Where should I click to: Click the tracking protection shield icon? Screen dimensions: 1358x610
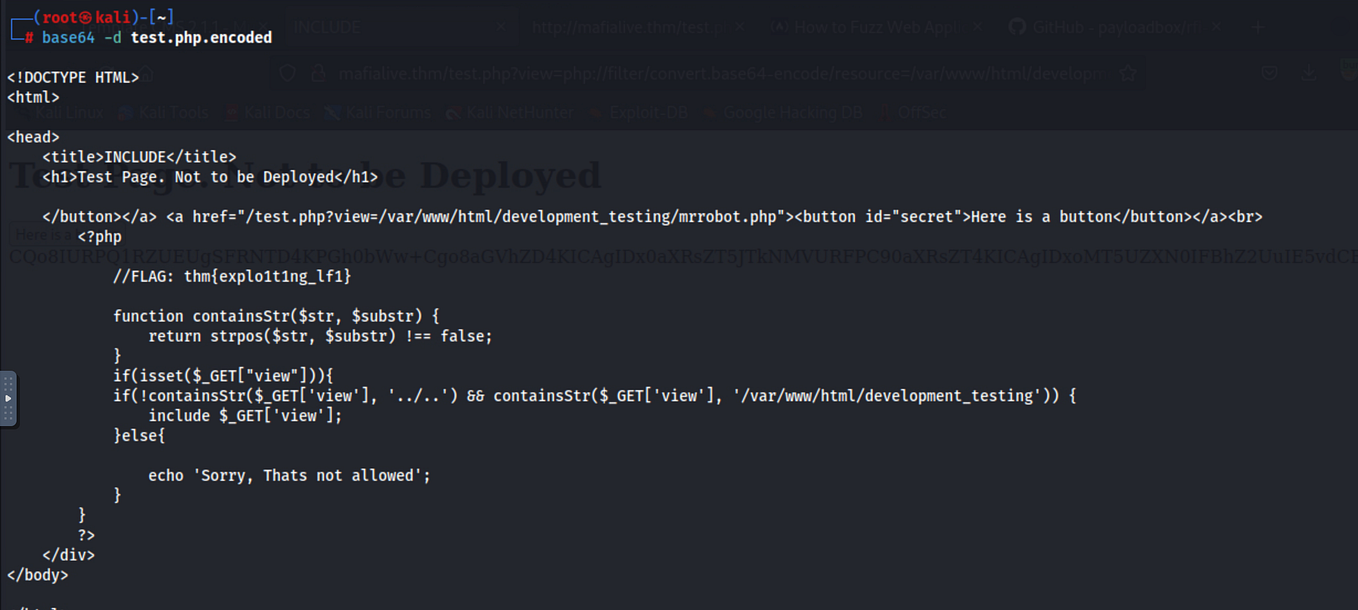coord(287,72)
